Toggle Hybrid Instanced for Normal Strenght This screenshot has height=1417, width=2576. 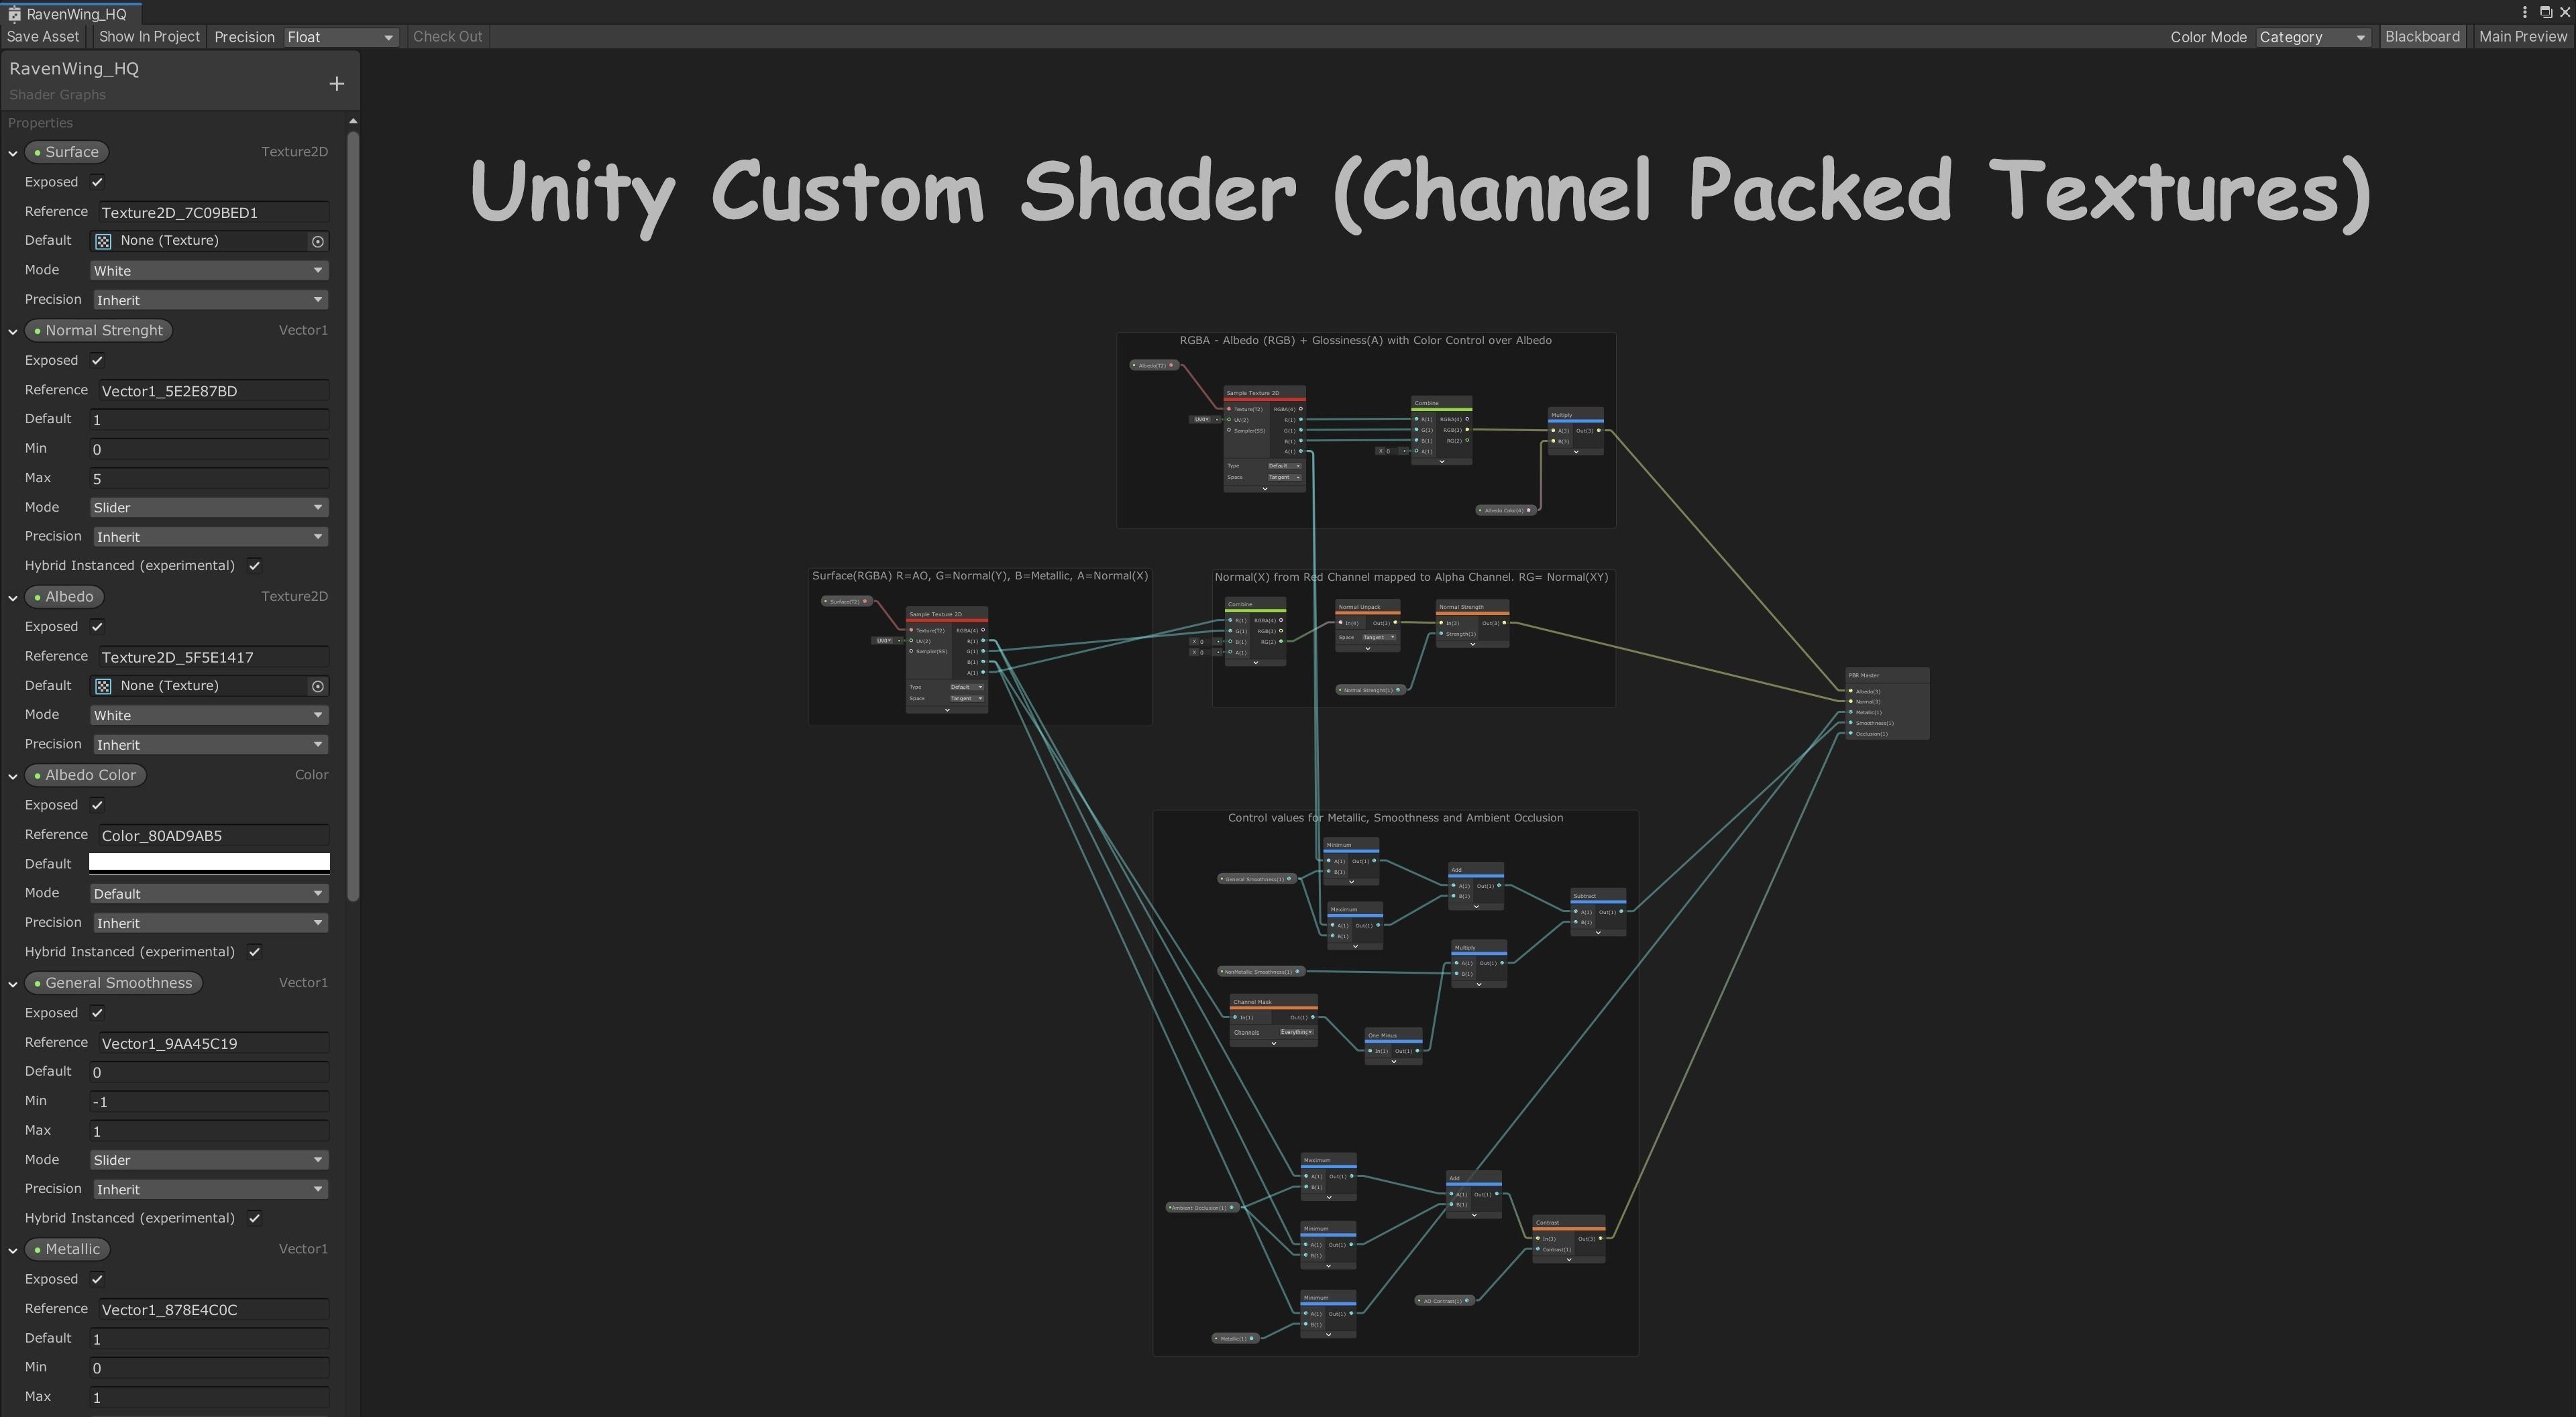255,566
